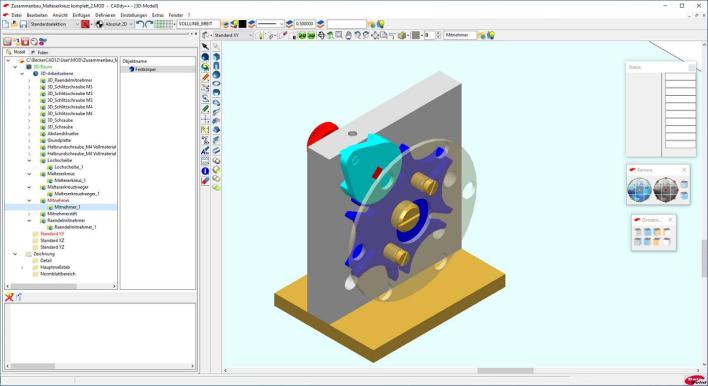The width and height of the screenshot is (708, 386).
Task: Collapse the Zeichnung tree node
Action: coord(15,254)
